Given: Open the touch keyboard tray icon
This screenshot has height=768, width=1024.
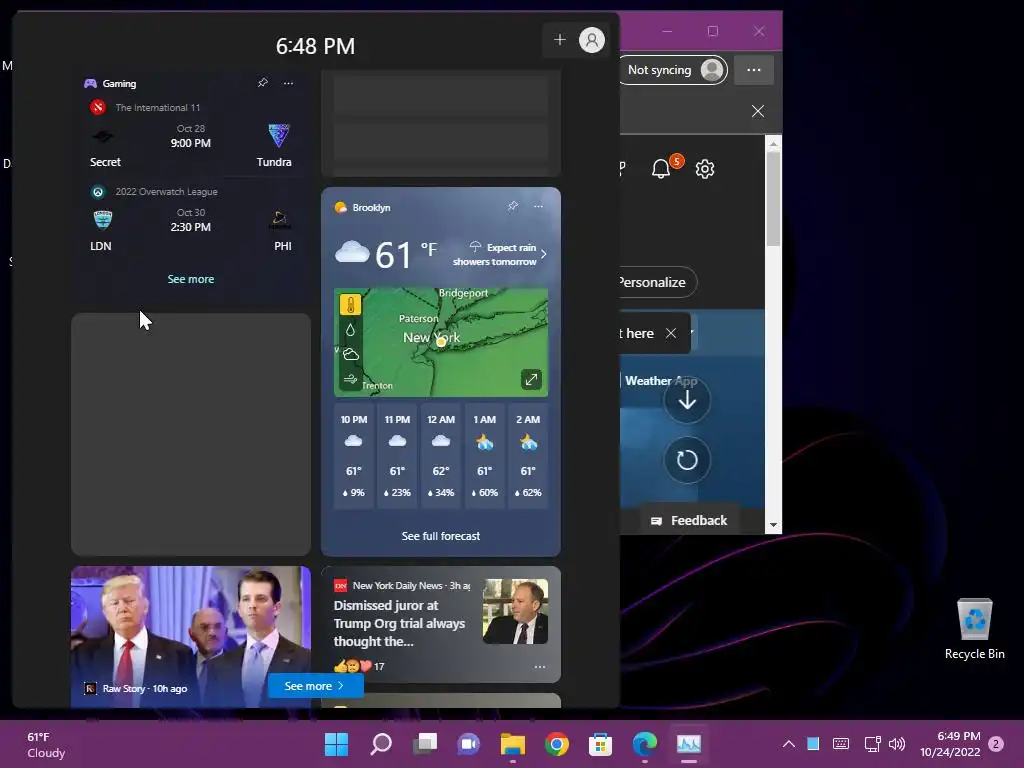Looking at the screenshot, I should [841, 744].
